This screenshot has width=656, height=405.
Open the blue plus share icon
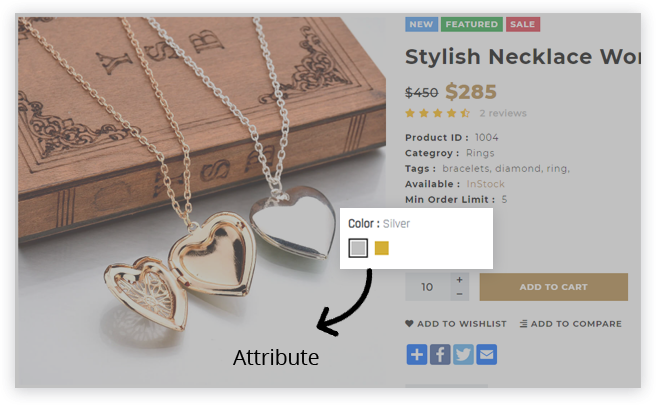point(417,355)
